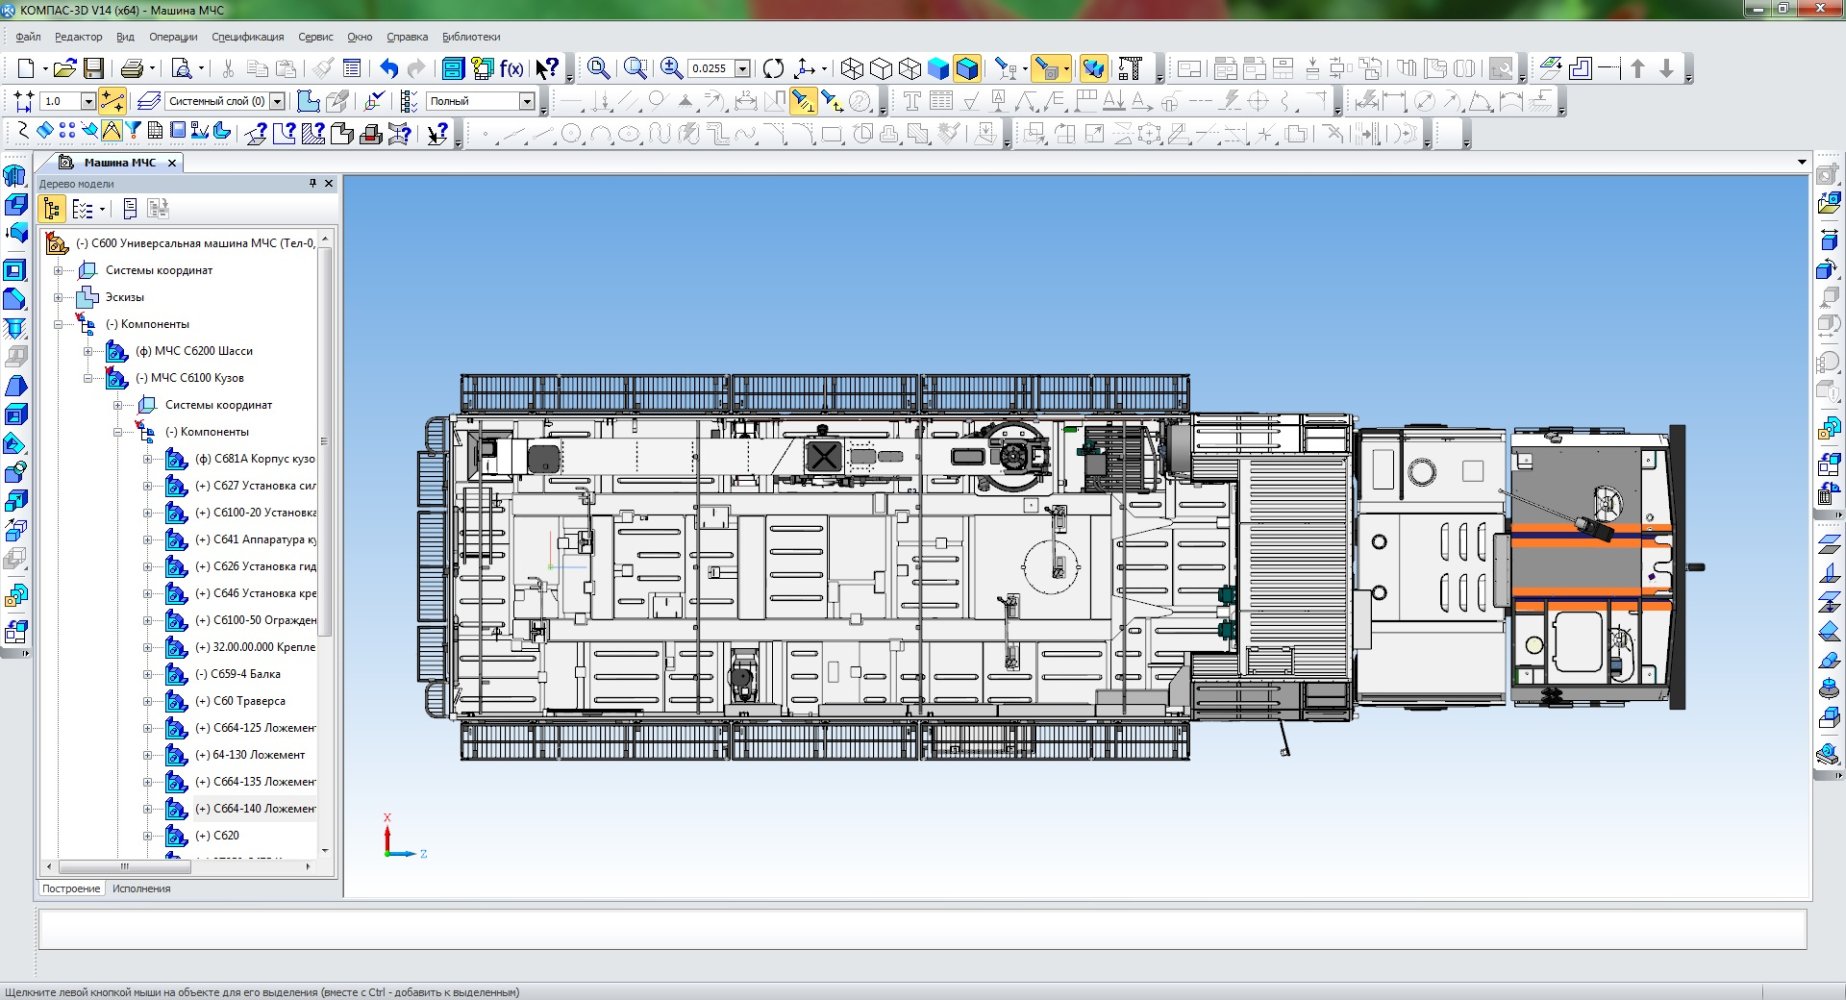Close the Машина МЧС document tab
Image resolution: width=1846 pixels, height=1000 pixels.
(x=172, y=163)
